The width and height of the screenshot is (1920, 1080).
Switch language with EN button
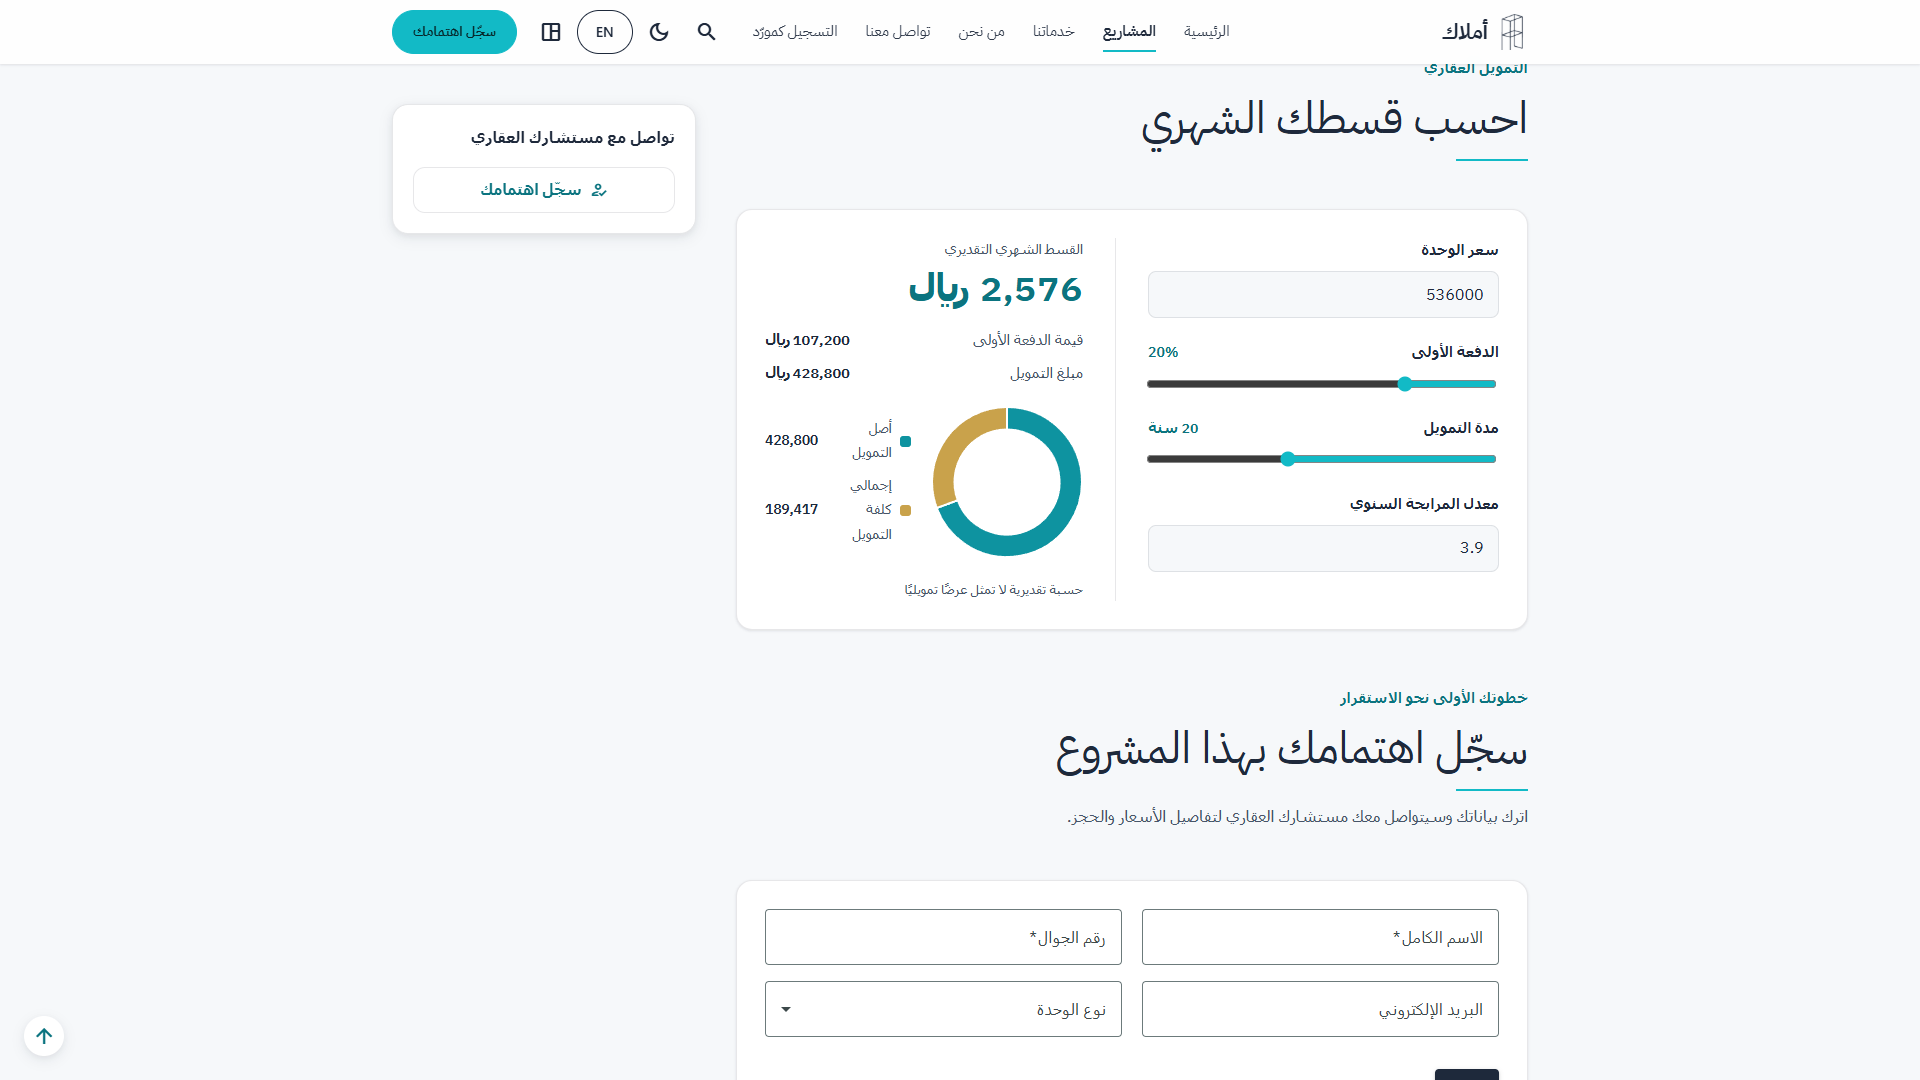point(605,32)
